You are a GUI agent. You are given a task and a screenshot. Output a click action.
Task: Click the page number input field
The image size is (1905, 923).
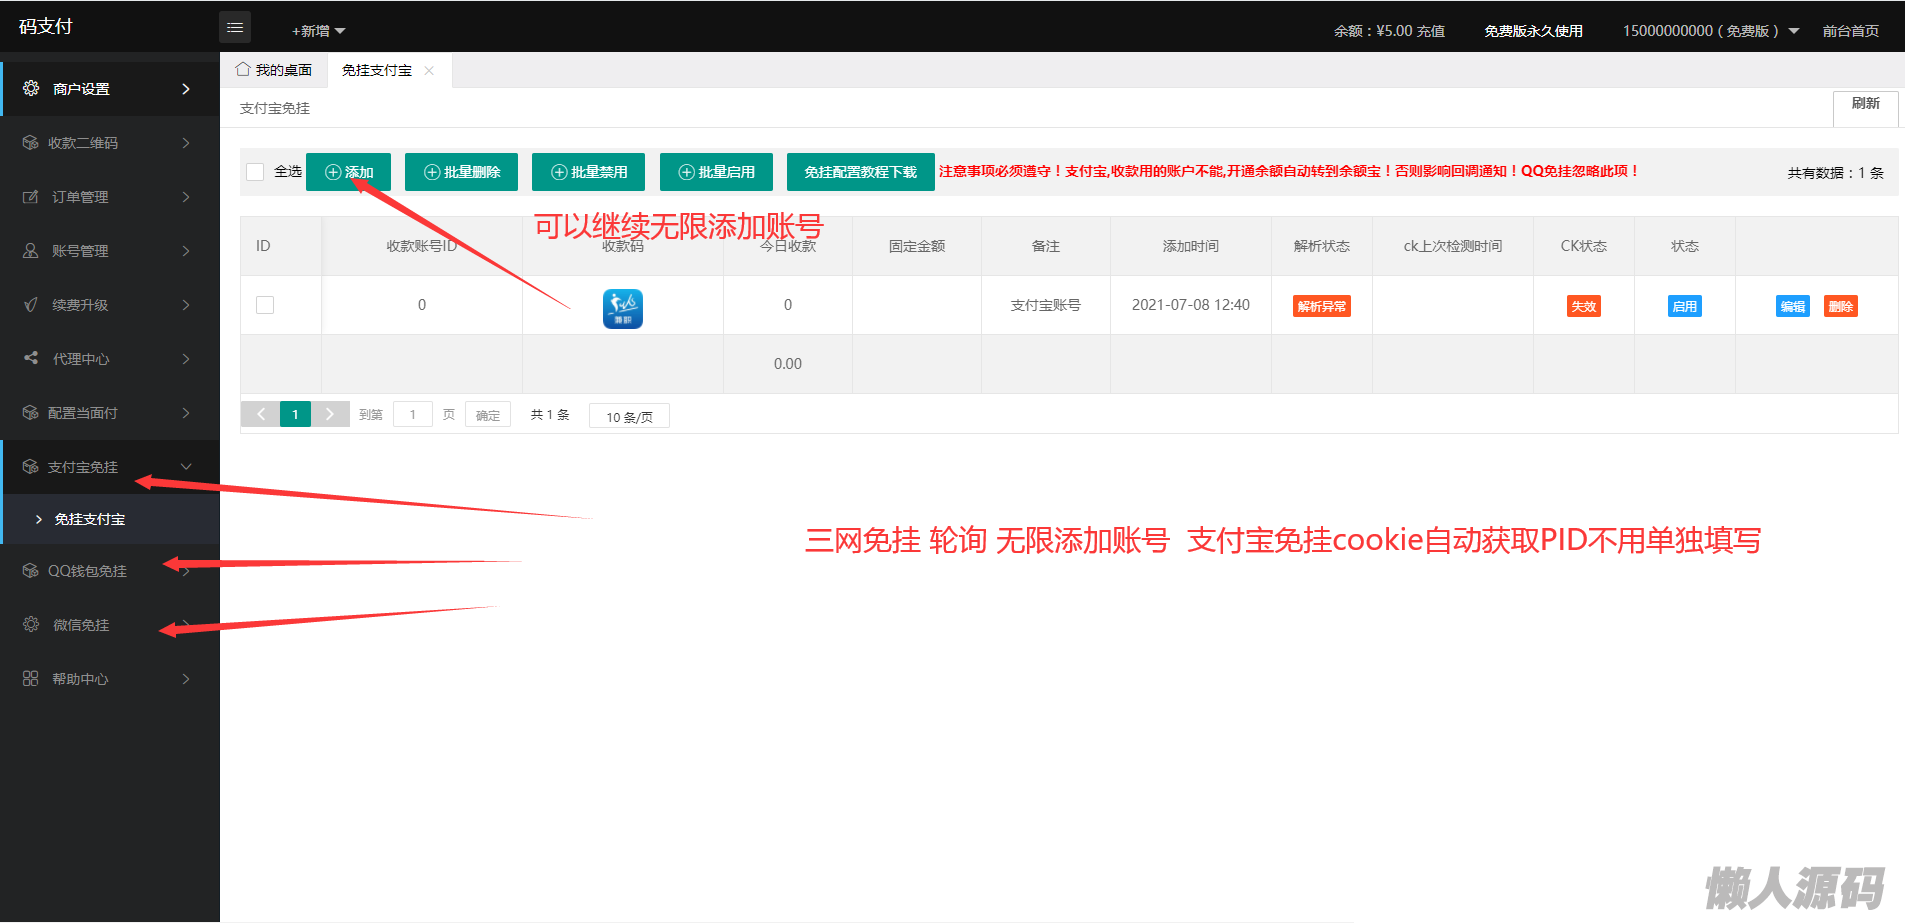tap(412, 415)
